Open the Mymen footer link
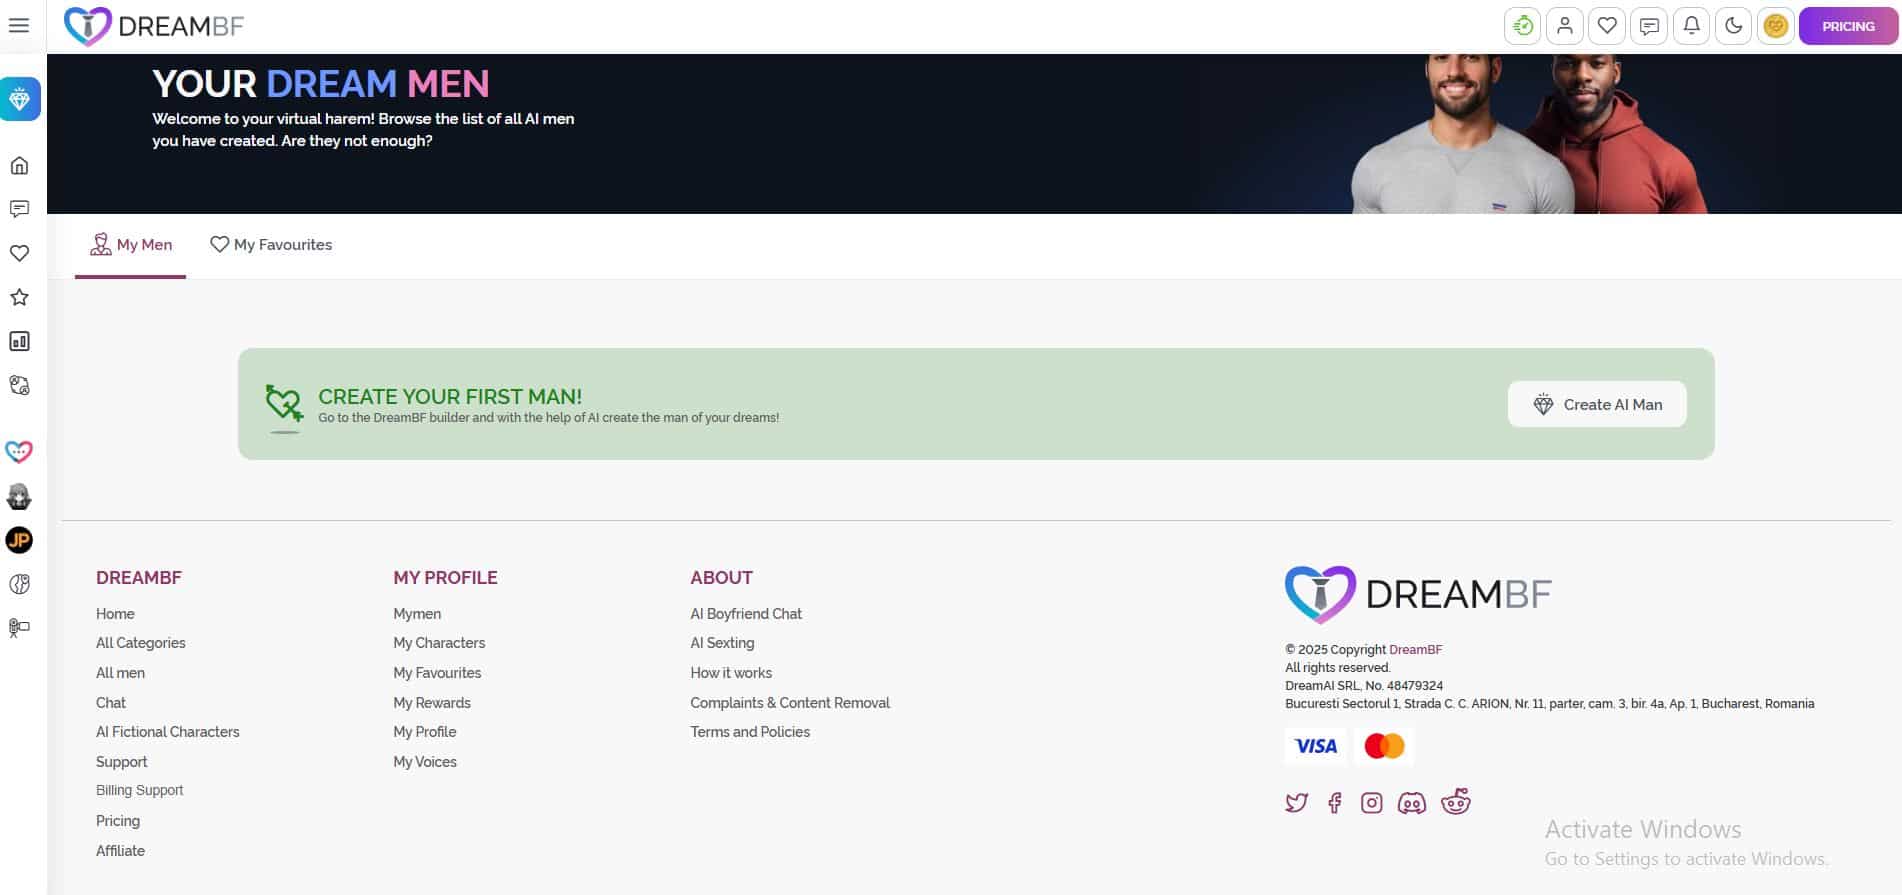 point(417,614)
